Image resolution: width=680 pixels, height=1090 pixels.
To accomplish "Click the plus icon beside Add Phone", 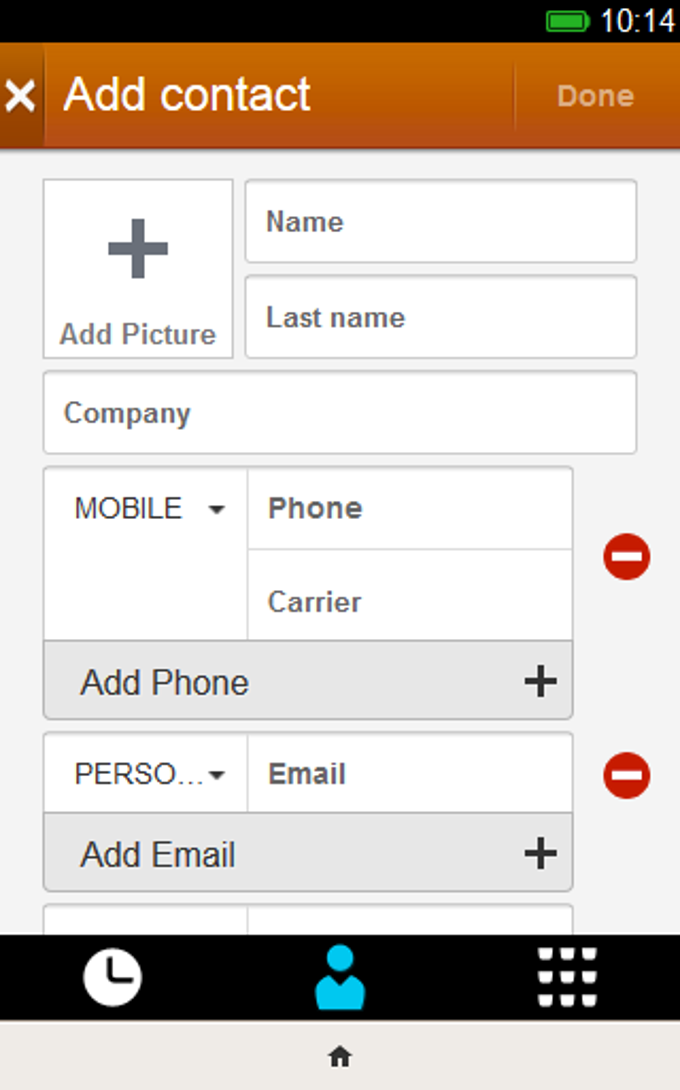I will [540, 681].
